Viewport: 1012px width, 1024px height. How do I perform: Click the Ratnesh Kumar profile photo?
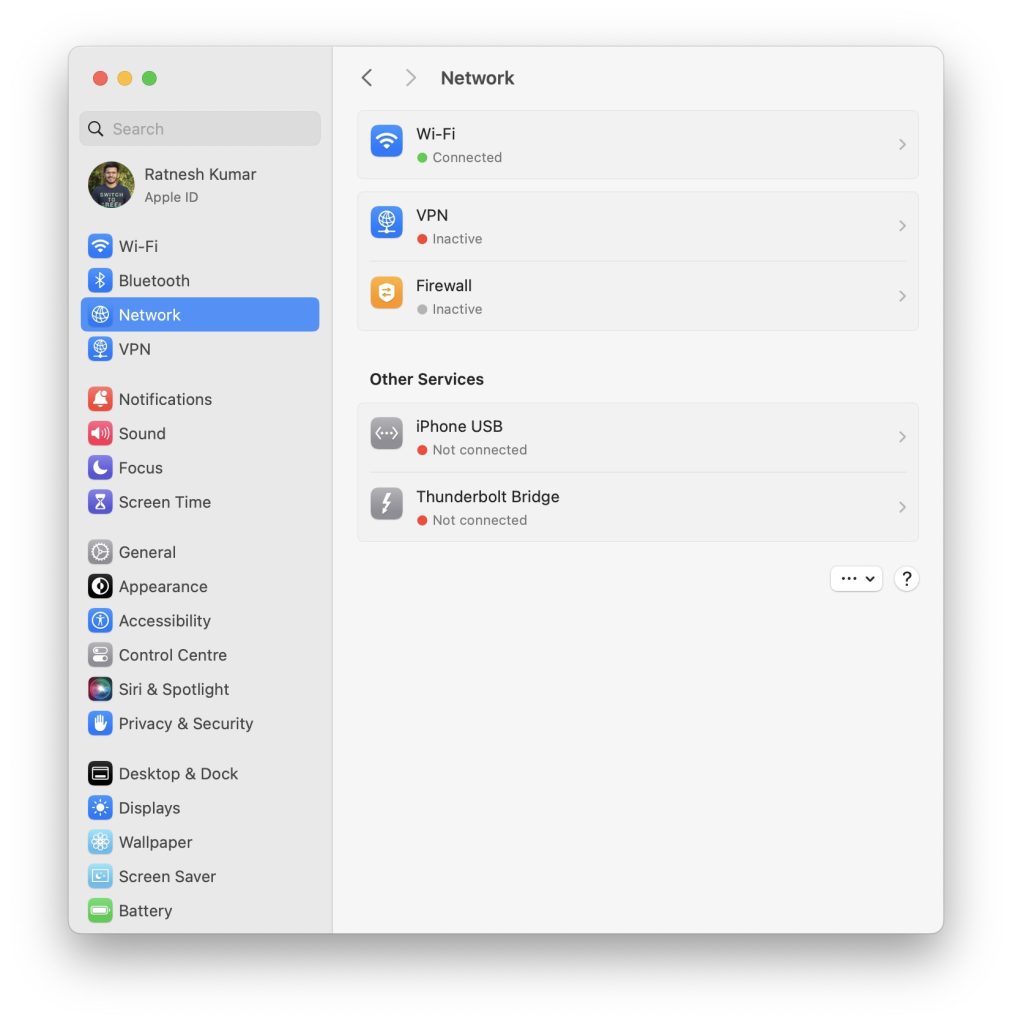pos(112,185)
